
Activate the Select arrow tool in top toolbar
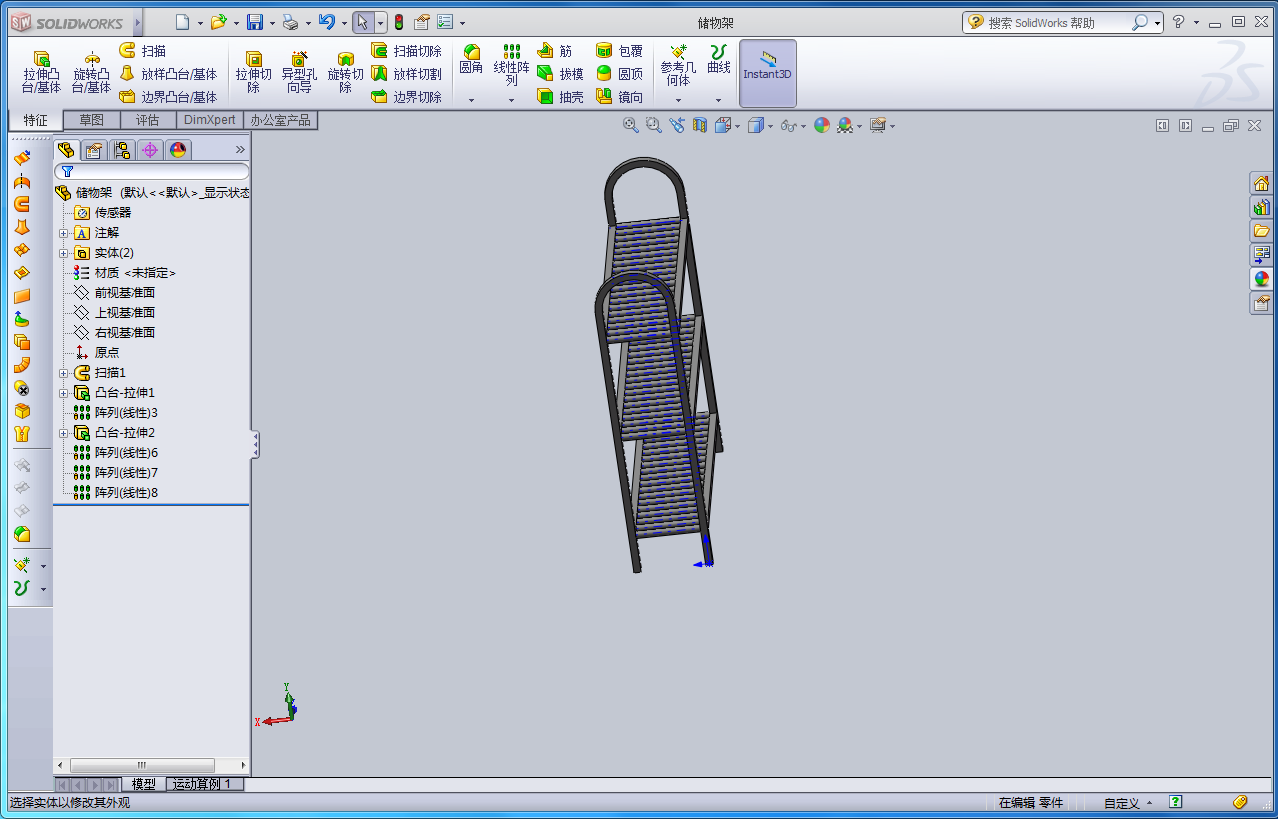(363, 22)
